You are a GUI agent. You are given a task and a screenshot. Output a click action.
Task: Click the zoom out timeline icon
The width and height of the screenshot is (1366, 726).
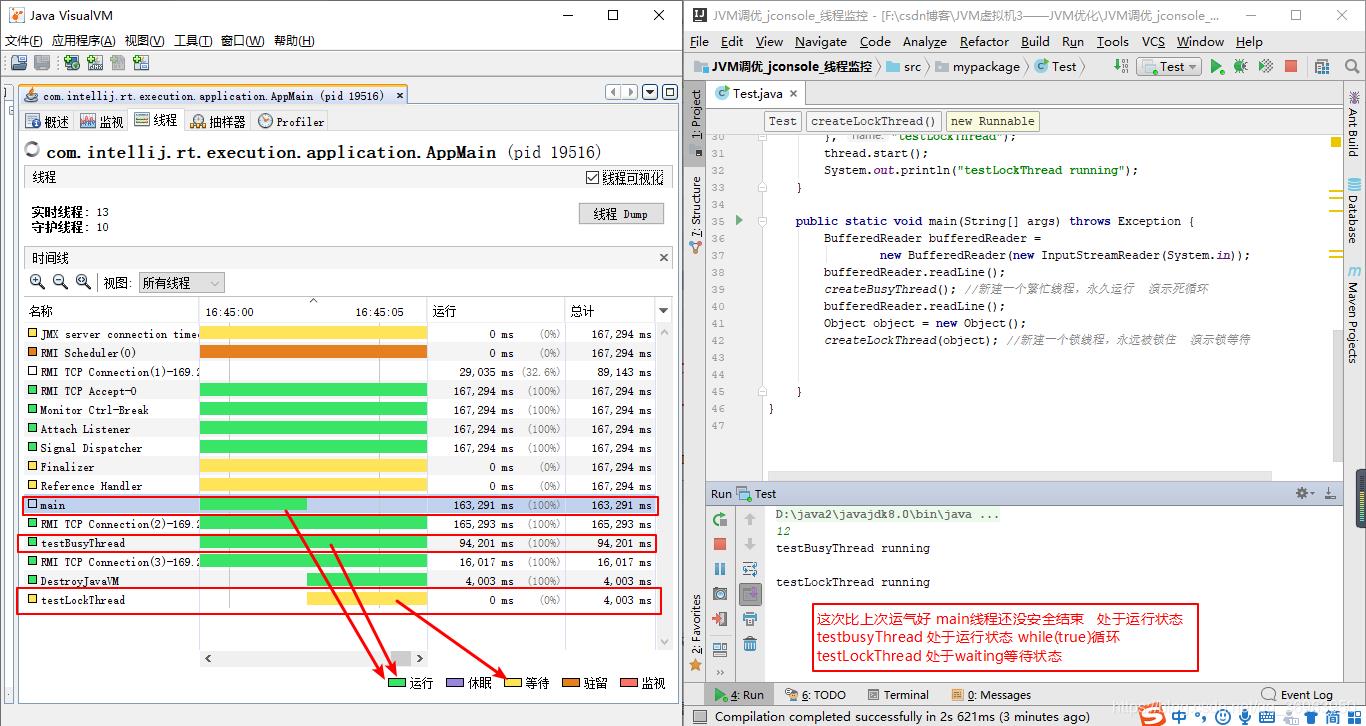(60, 283)
